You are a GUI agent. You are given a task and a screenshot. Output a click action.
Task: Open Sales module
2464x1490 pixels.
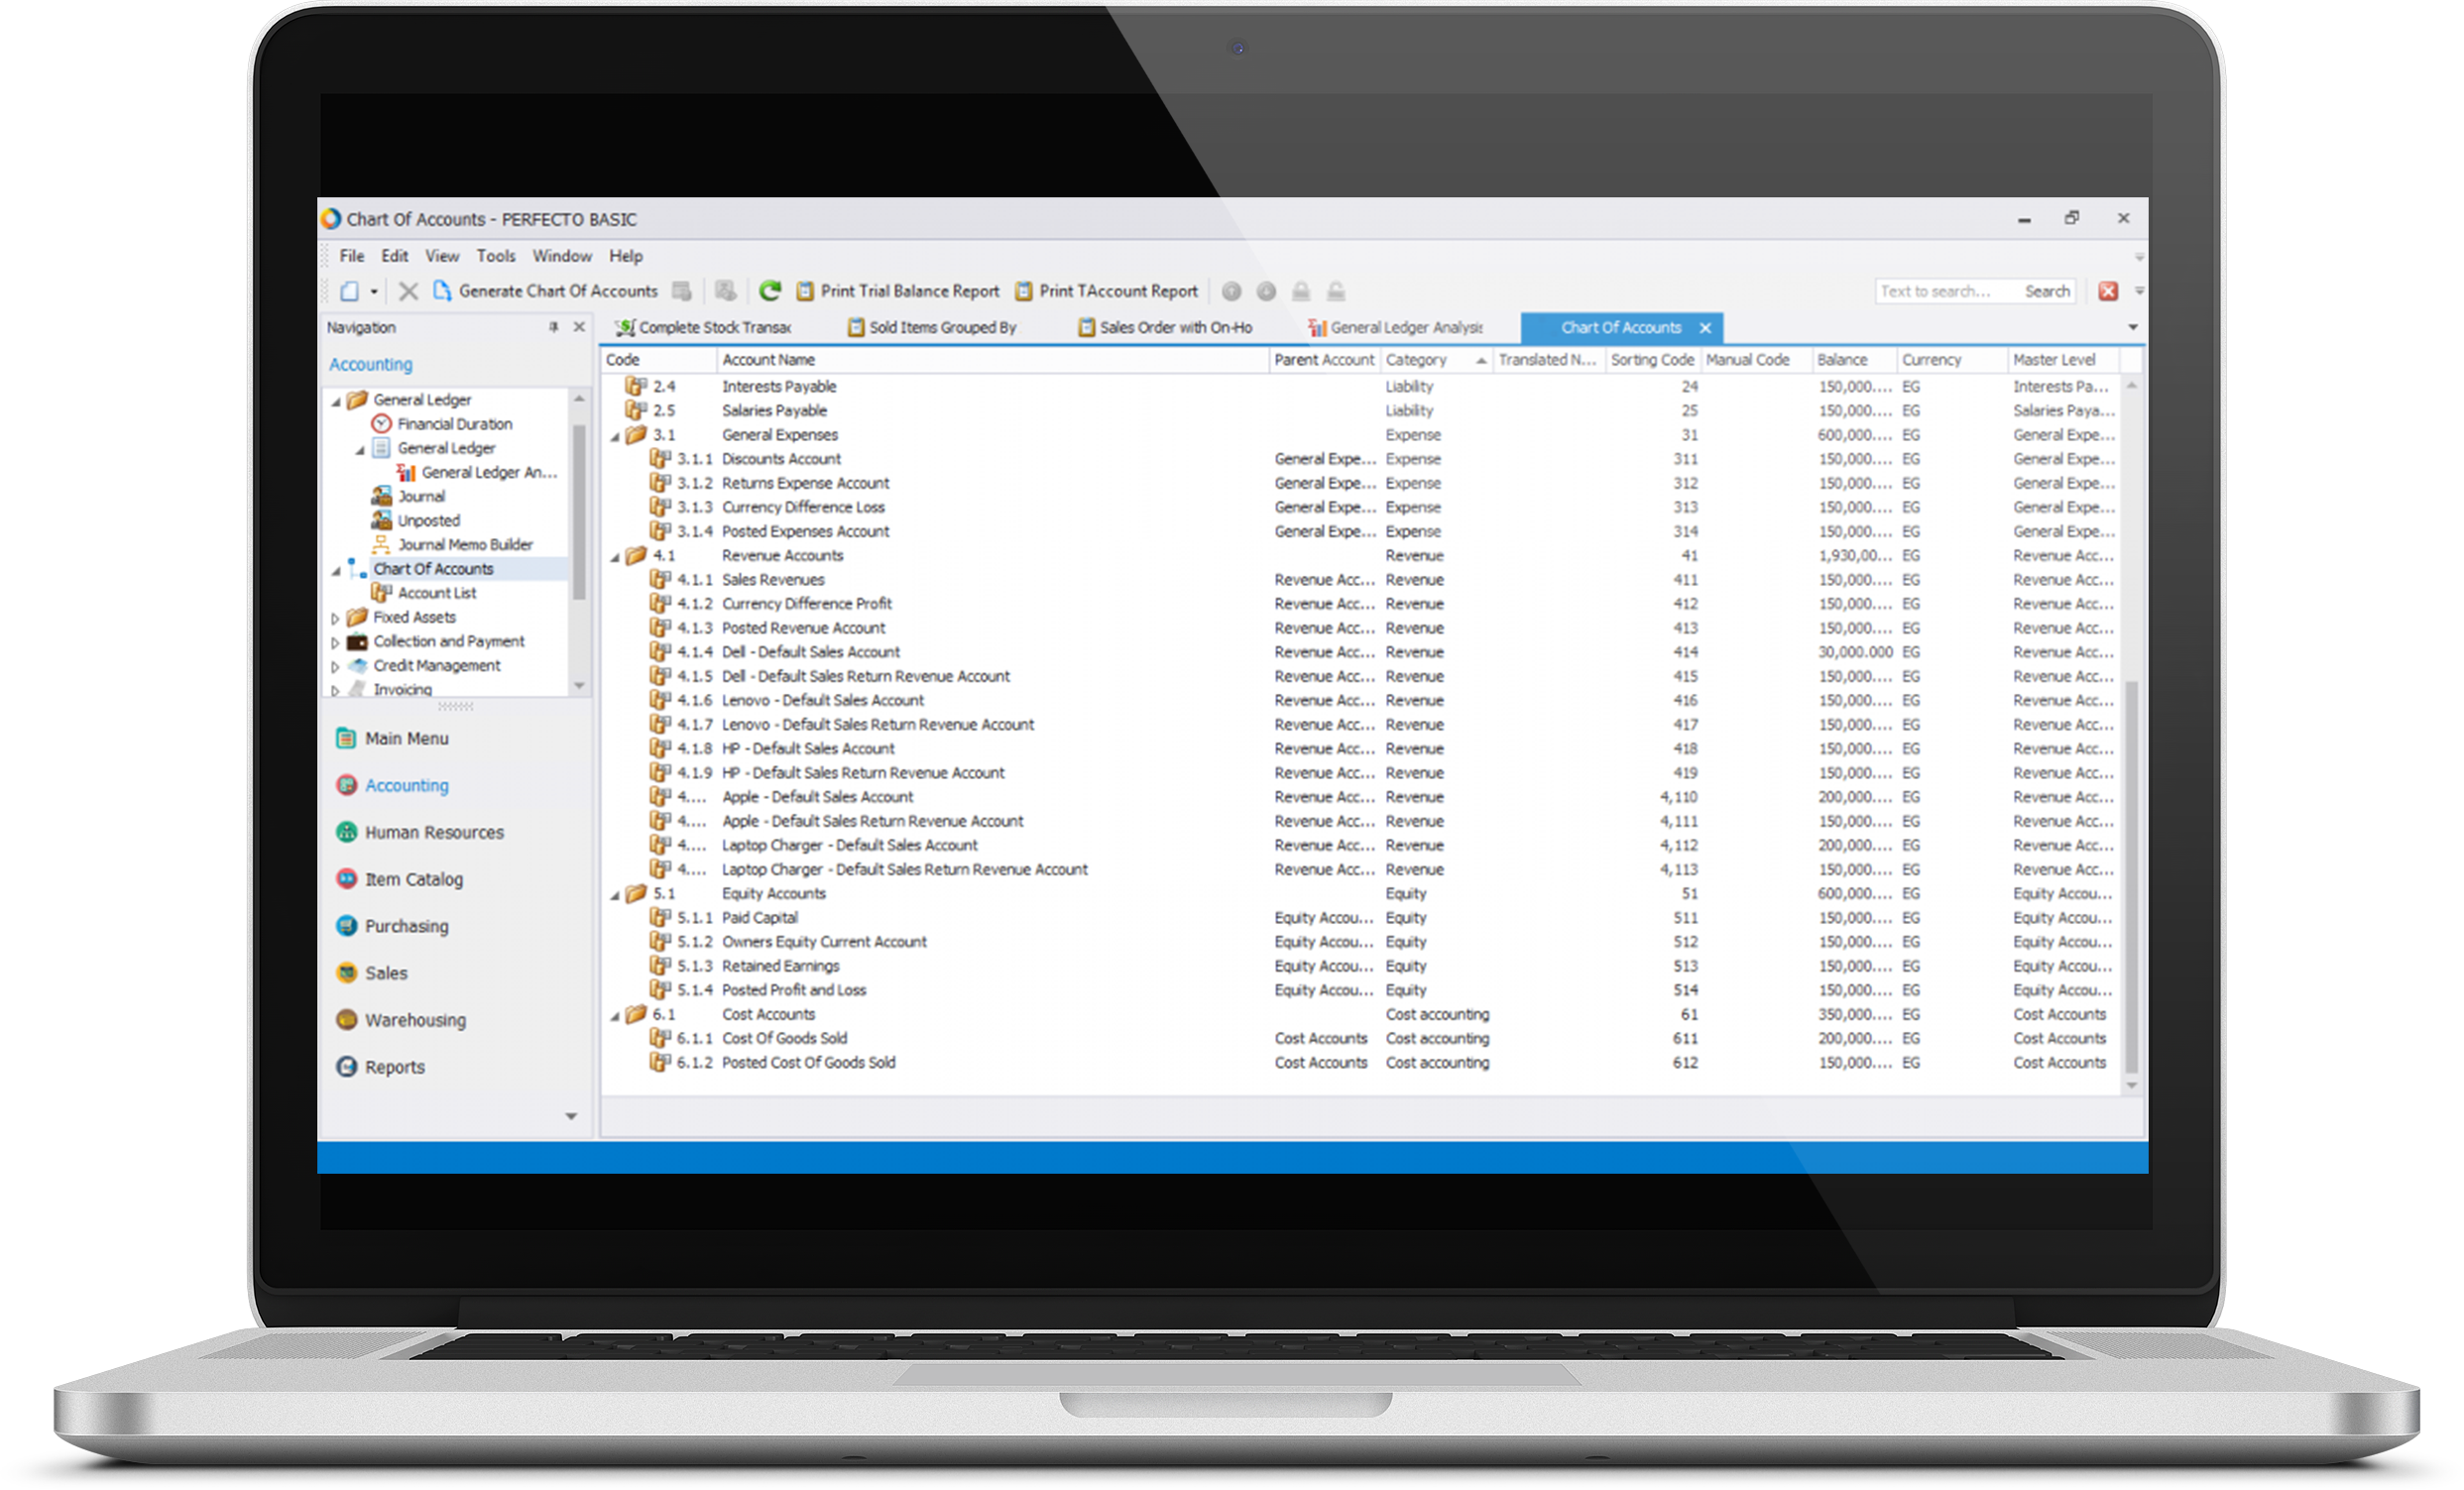[x=386, y=973]
